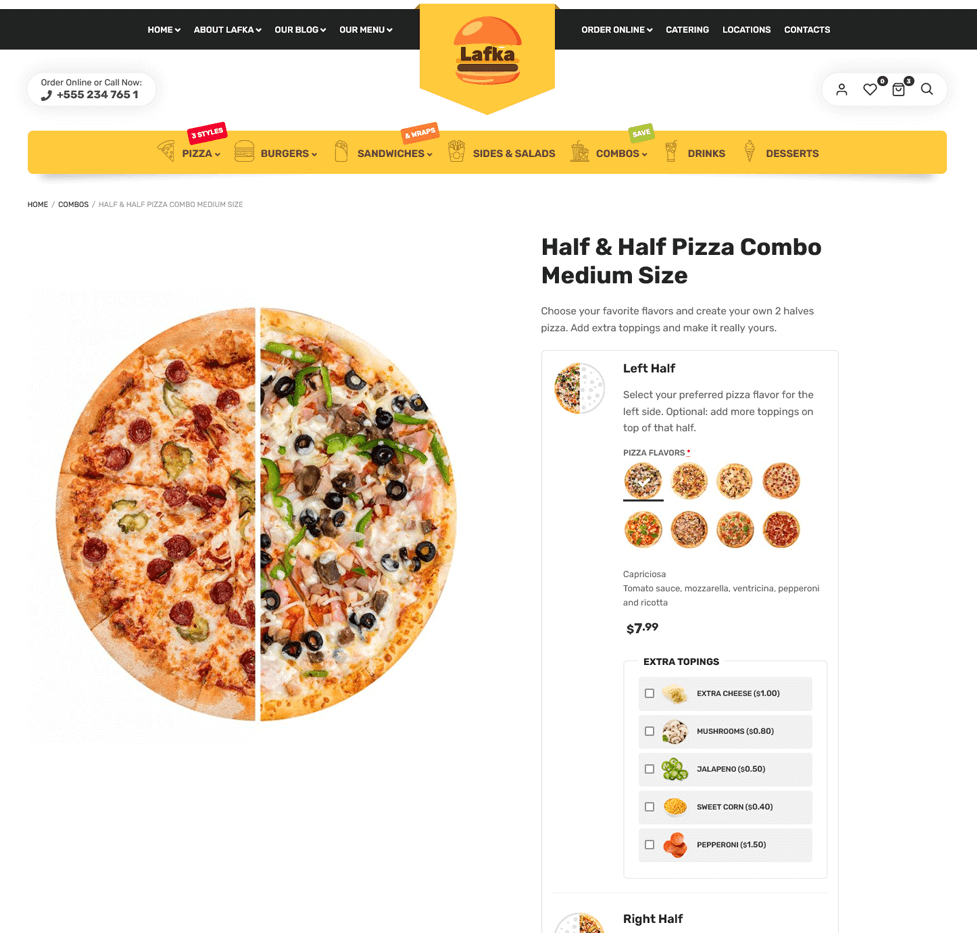Expand the Order Online menu
This screenshot has height=933, width=977.
pos(617,29)
